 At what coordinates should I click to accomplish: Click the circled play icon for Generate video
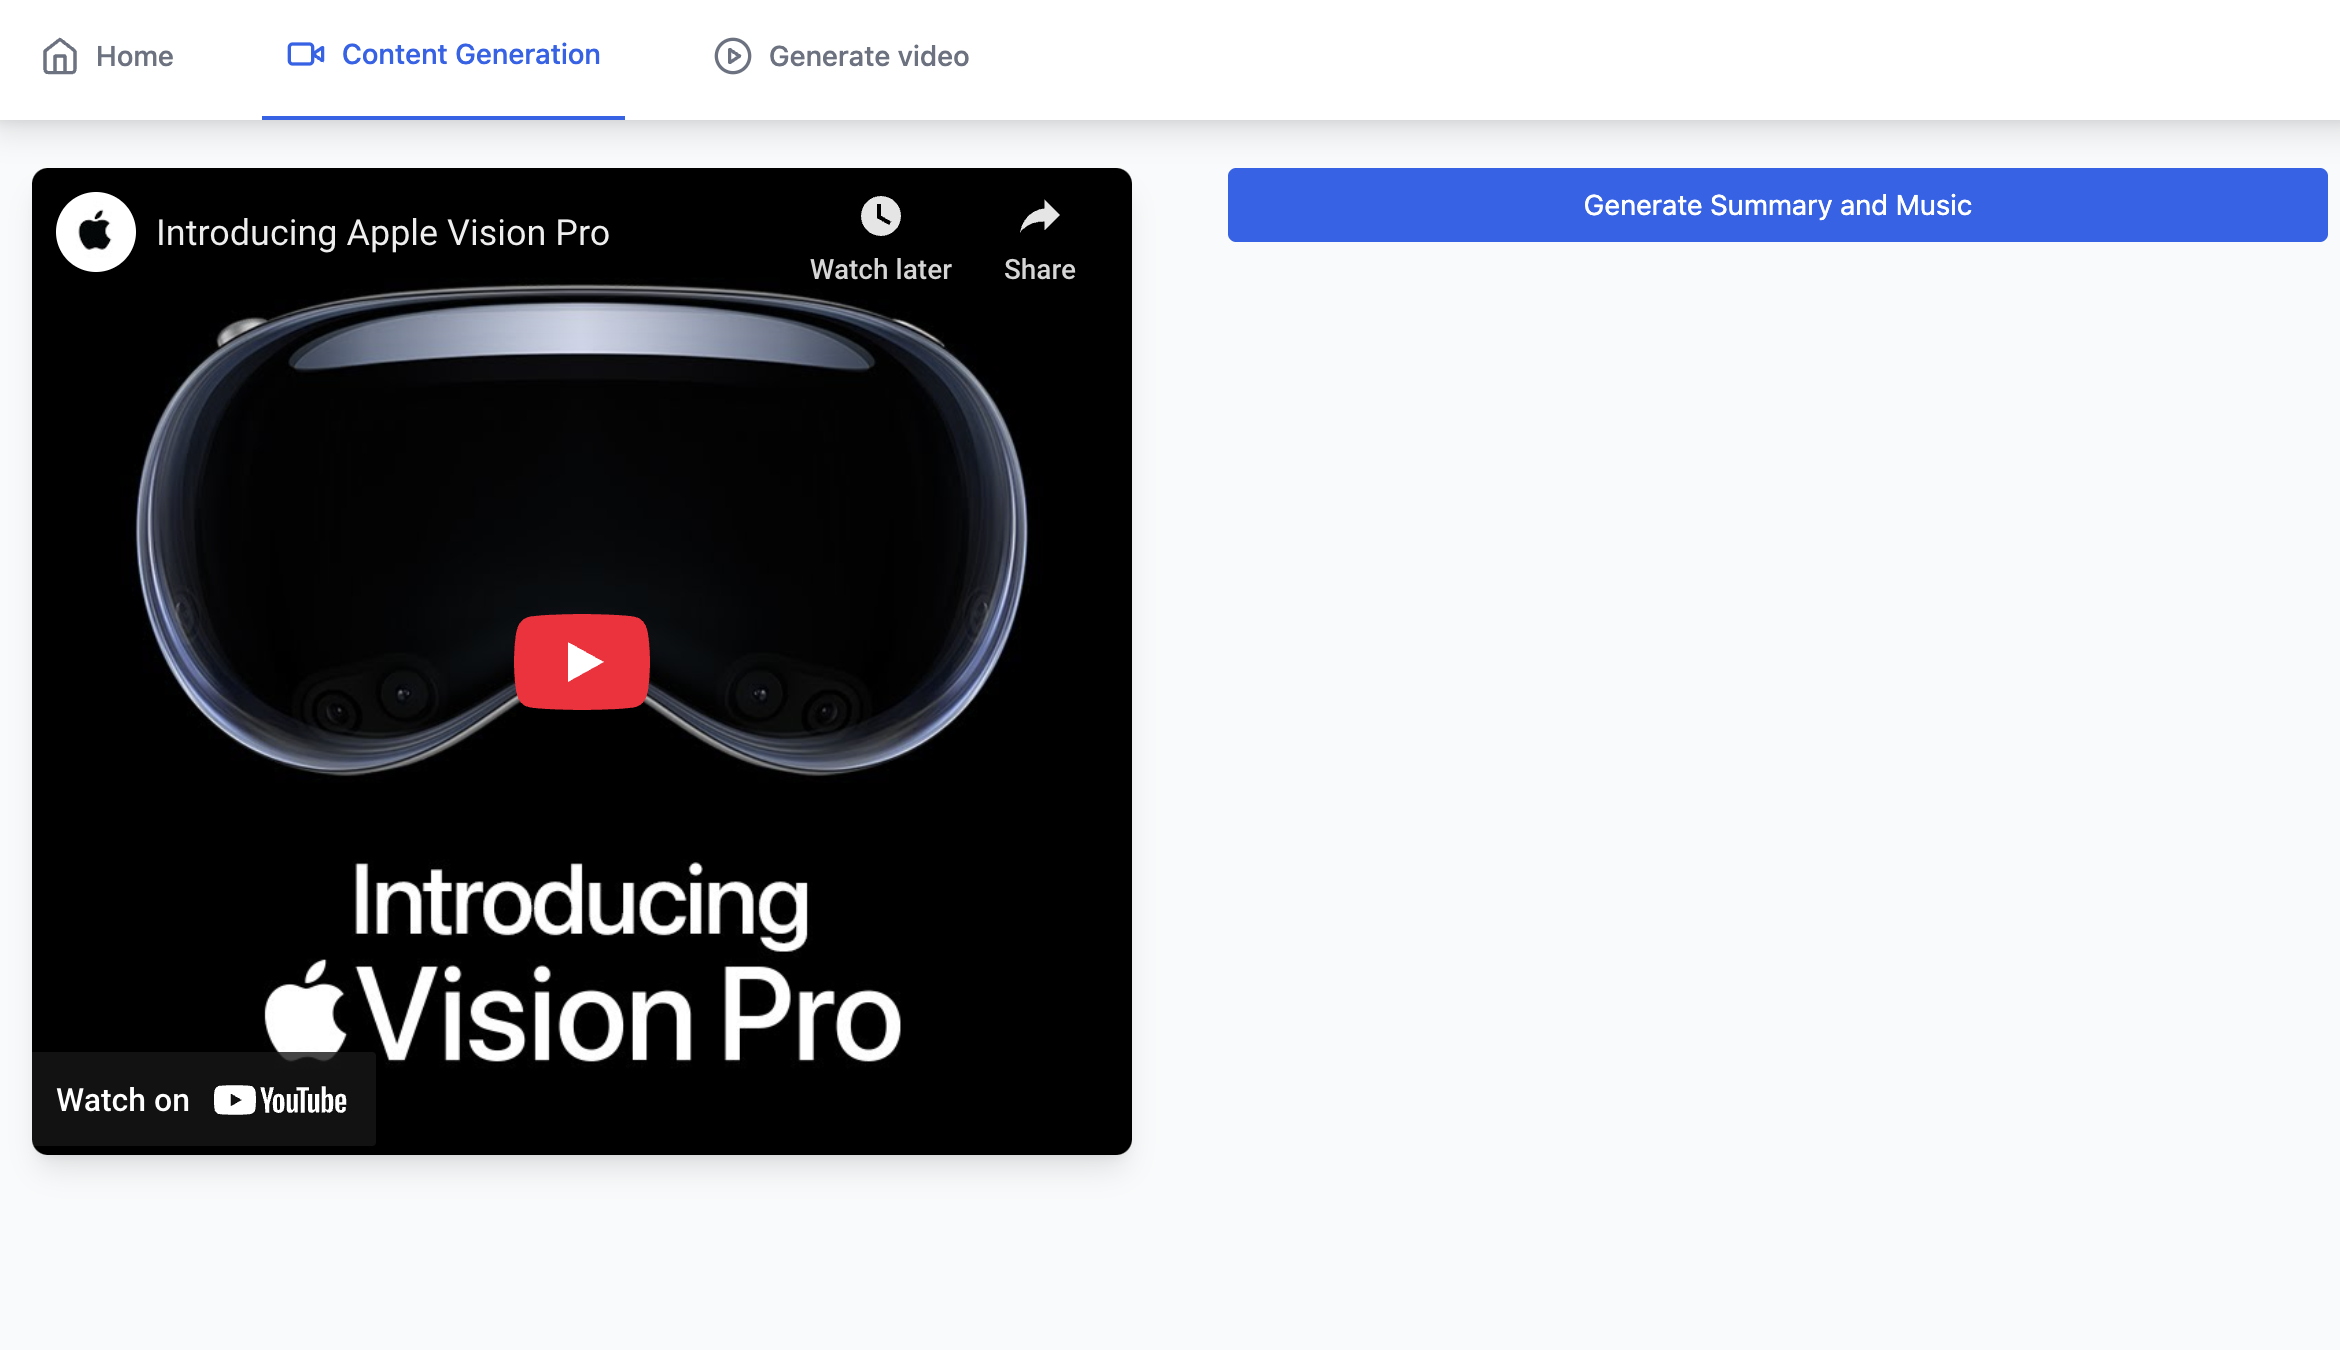pos(732,56)
